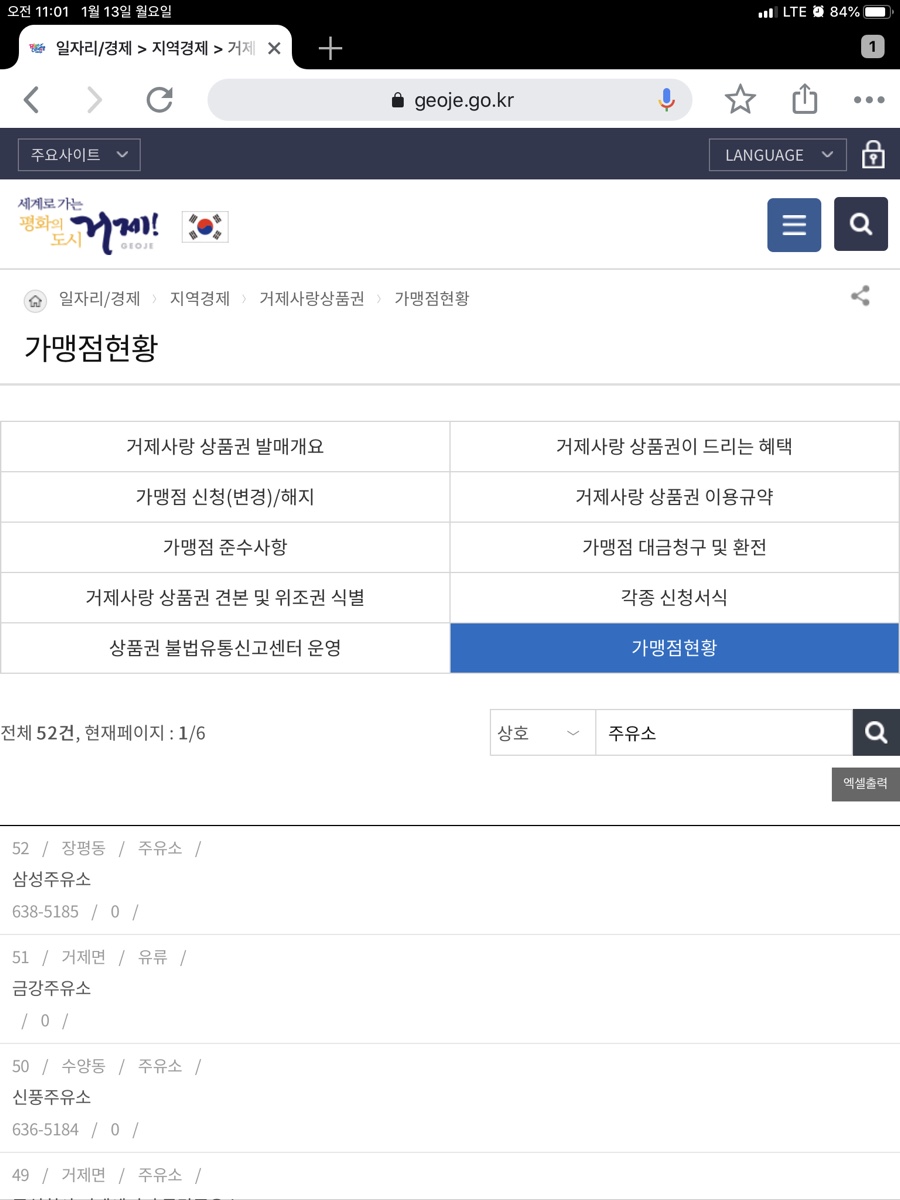This screenshot has height=1200, width=900.
Task: Run the 주유소 search with magnifier button
Action: [876, 733]
